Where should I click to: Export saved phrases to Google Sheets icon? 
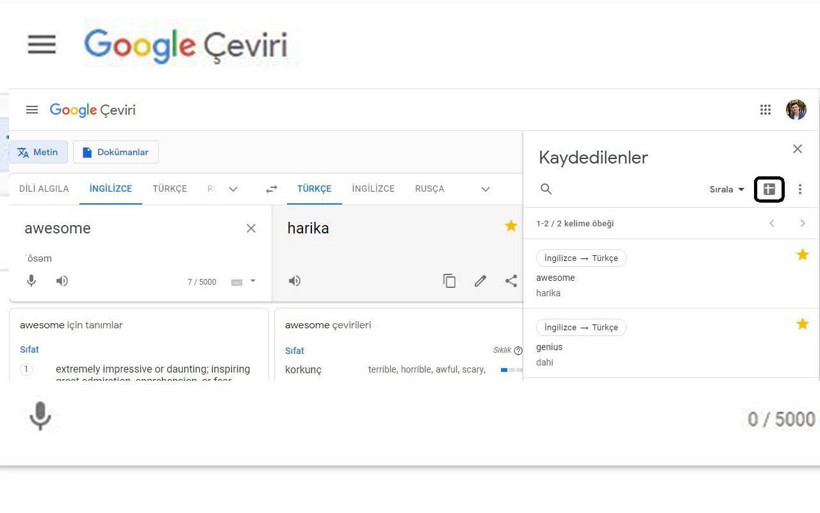pyautogui.click(x=769, y=189)
